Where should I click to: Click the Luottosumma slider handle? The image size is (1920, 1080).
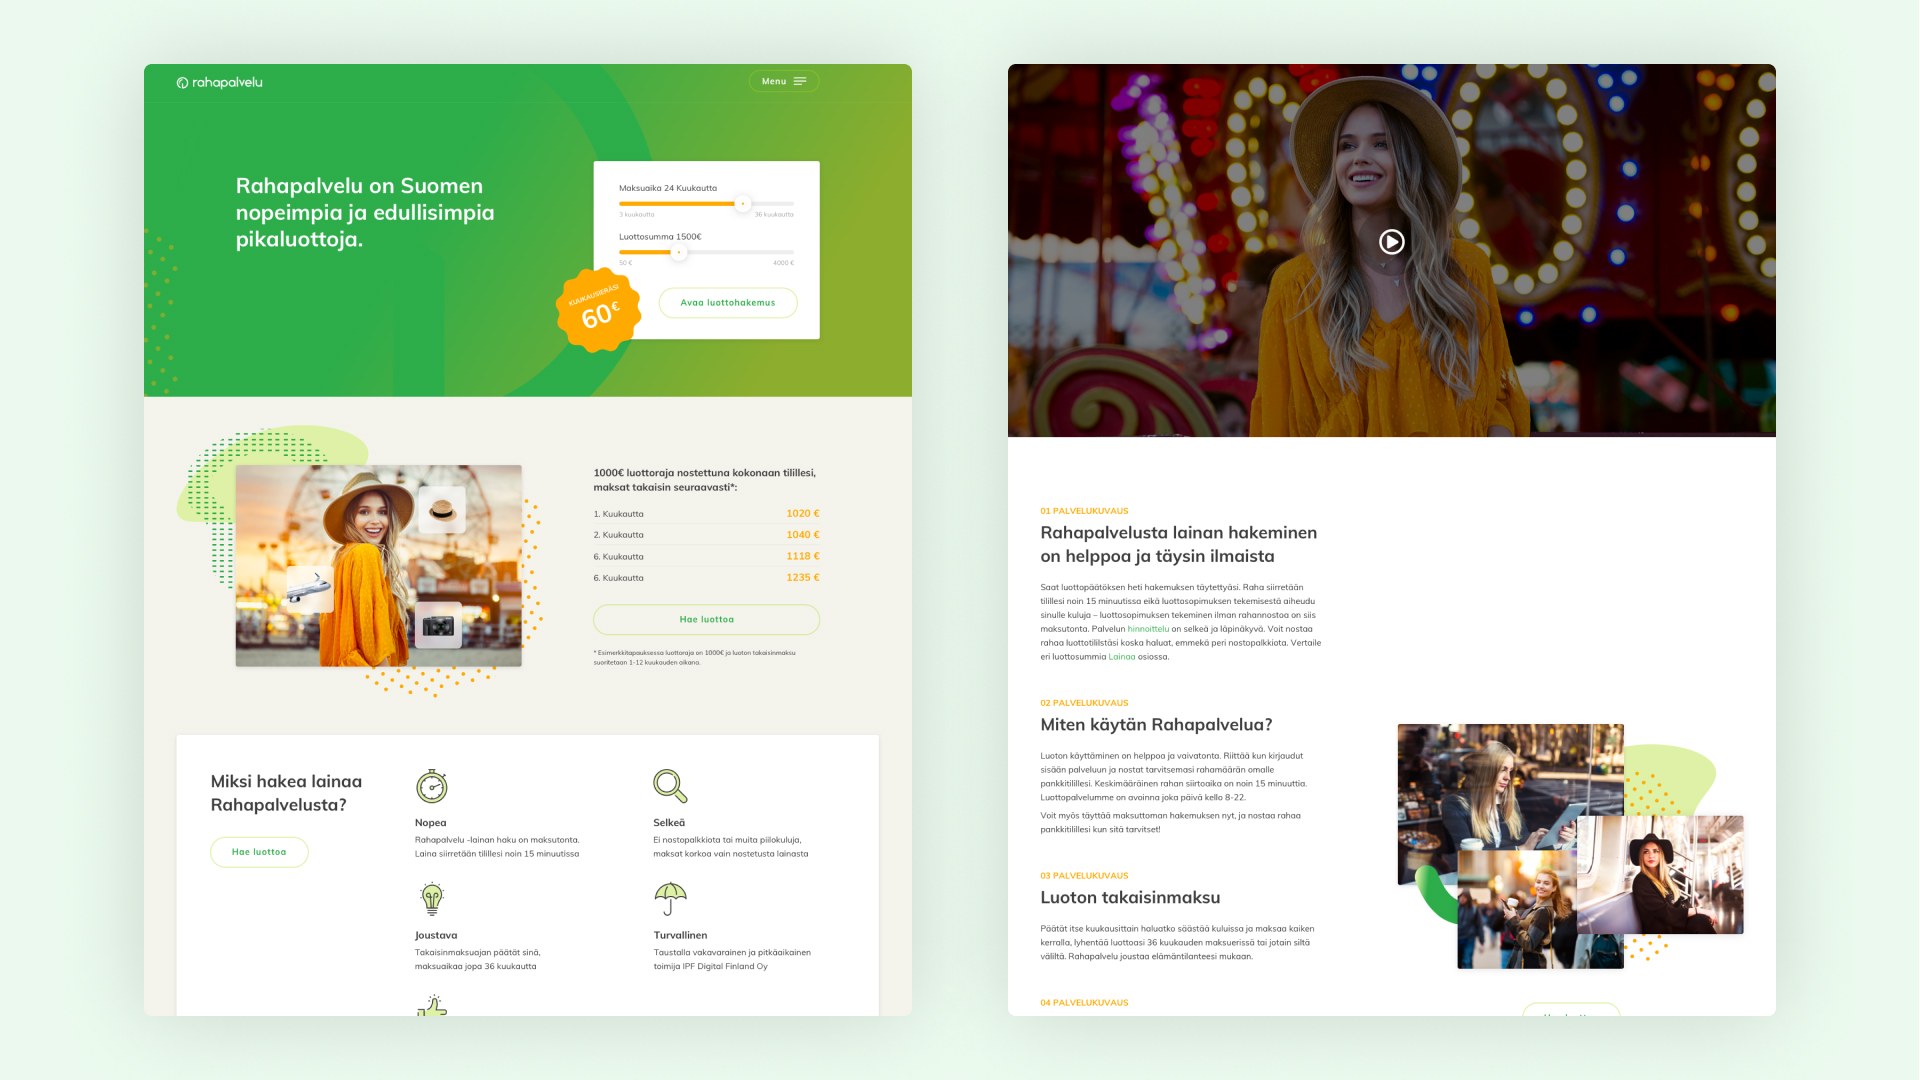click(679, 252)
